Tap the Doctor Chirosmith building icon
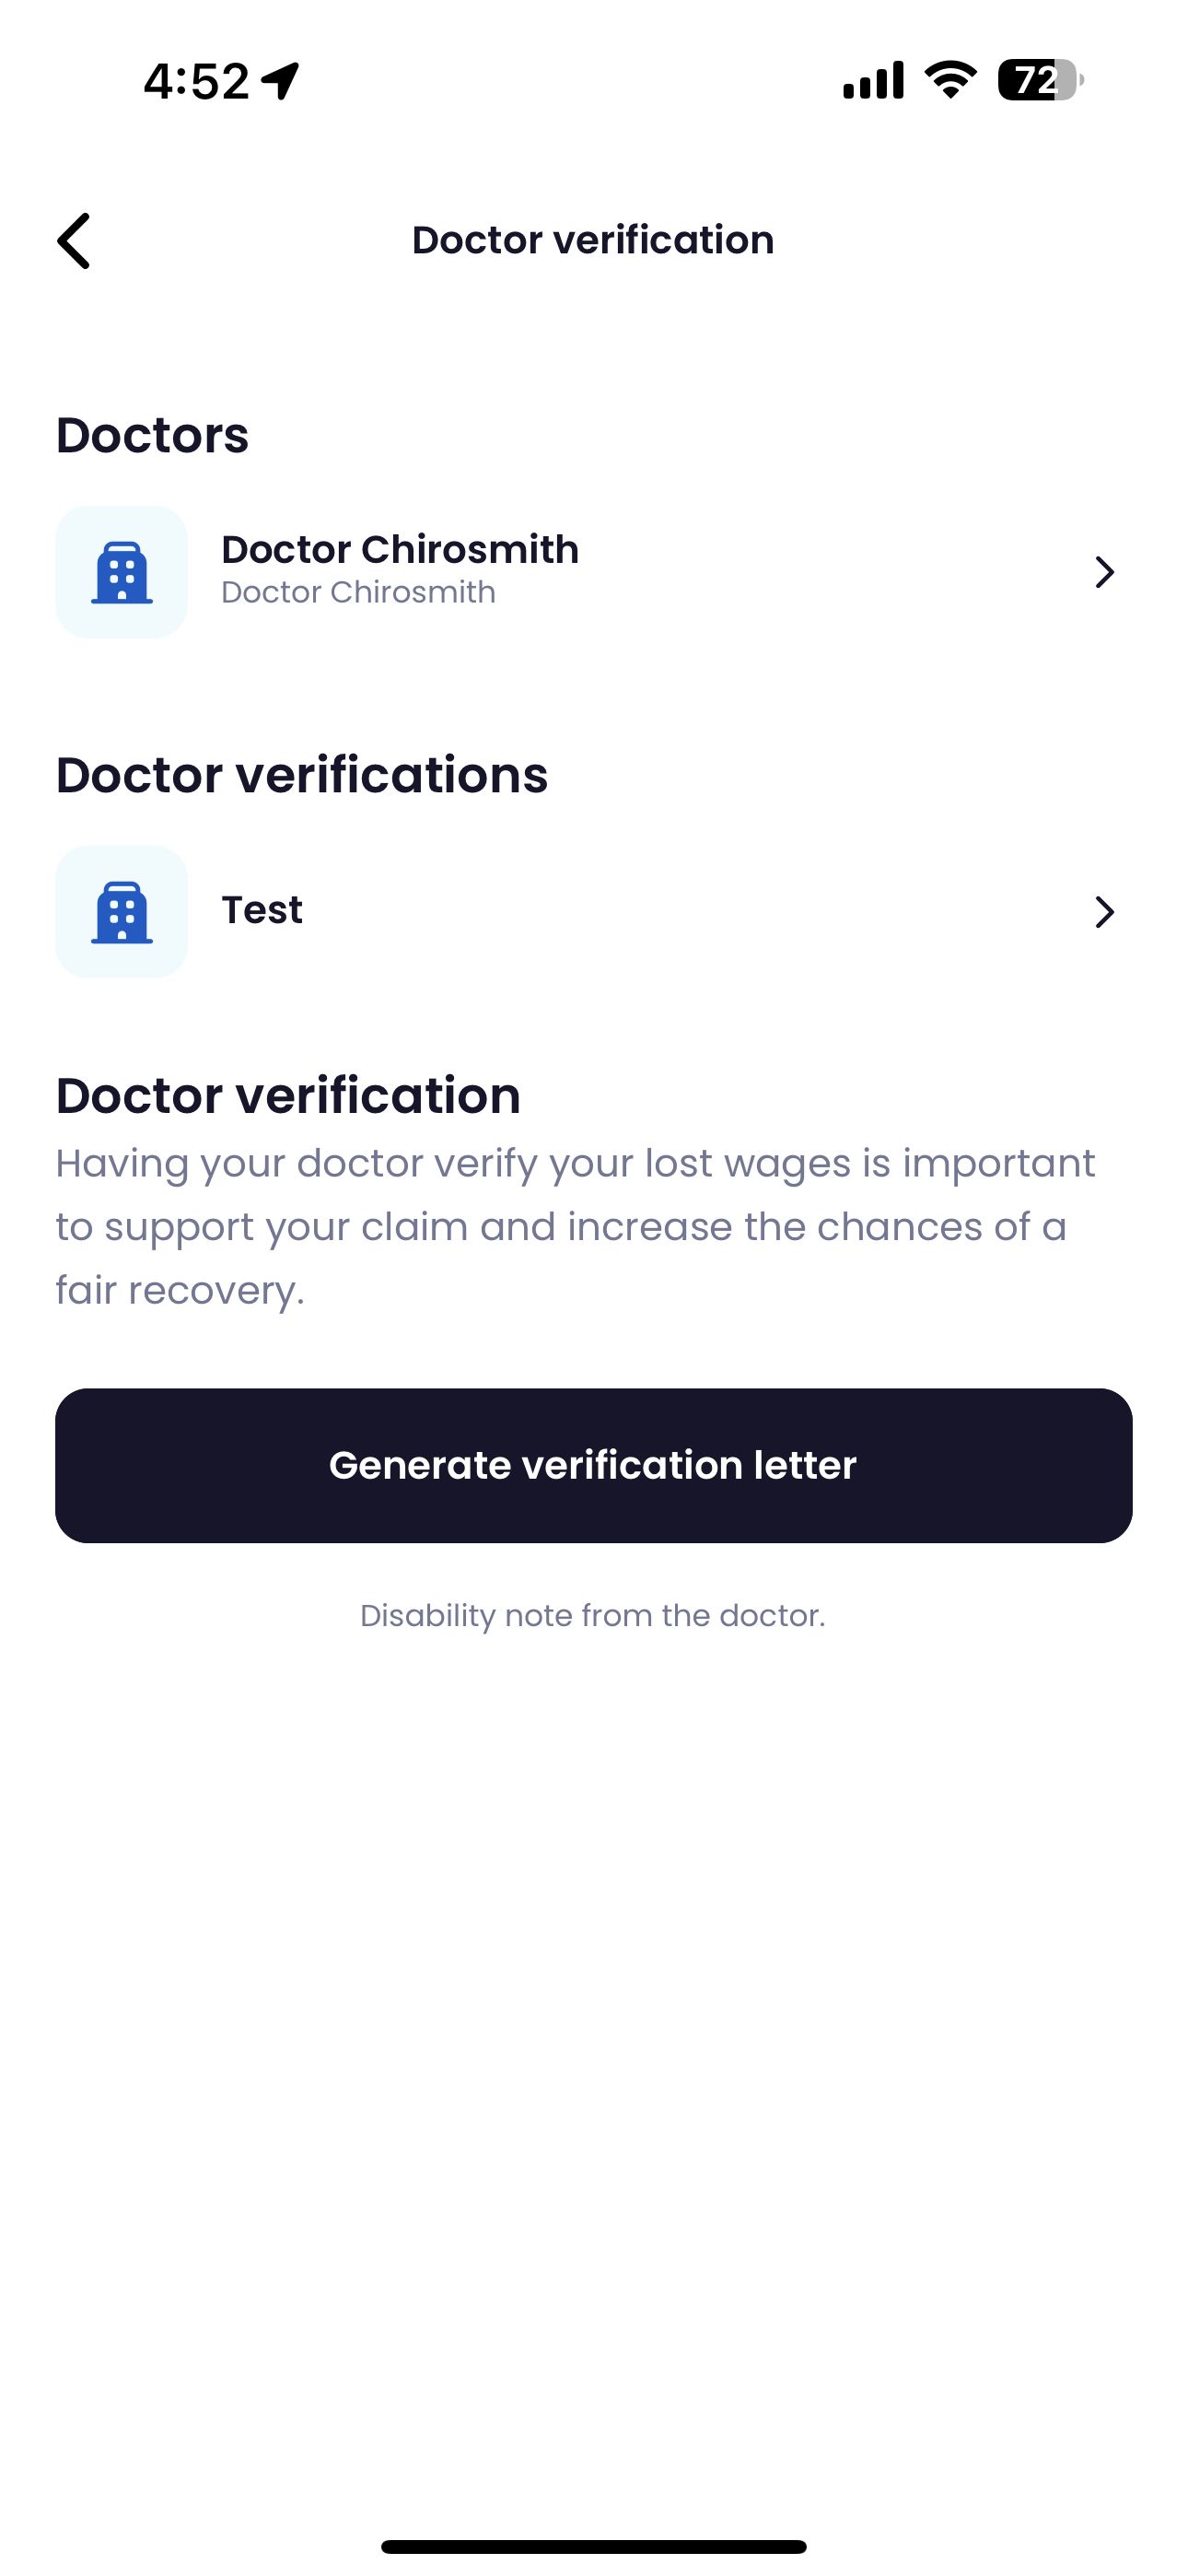1188x2576 pixels. [121, 570]
